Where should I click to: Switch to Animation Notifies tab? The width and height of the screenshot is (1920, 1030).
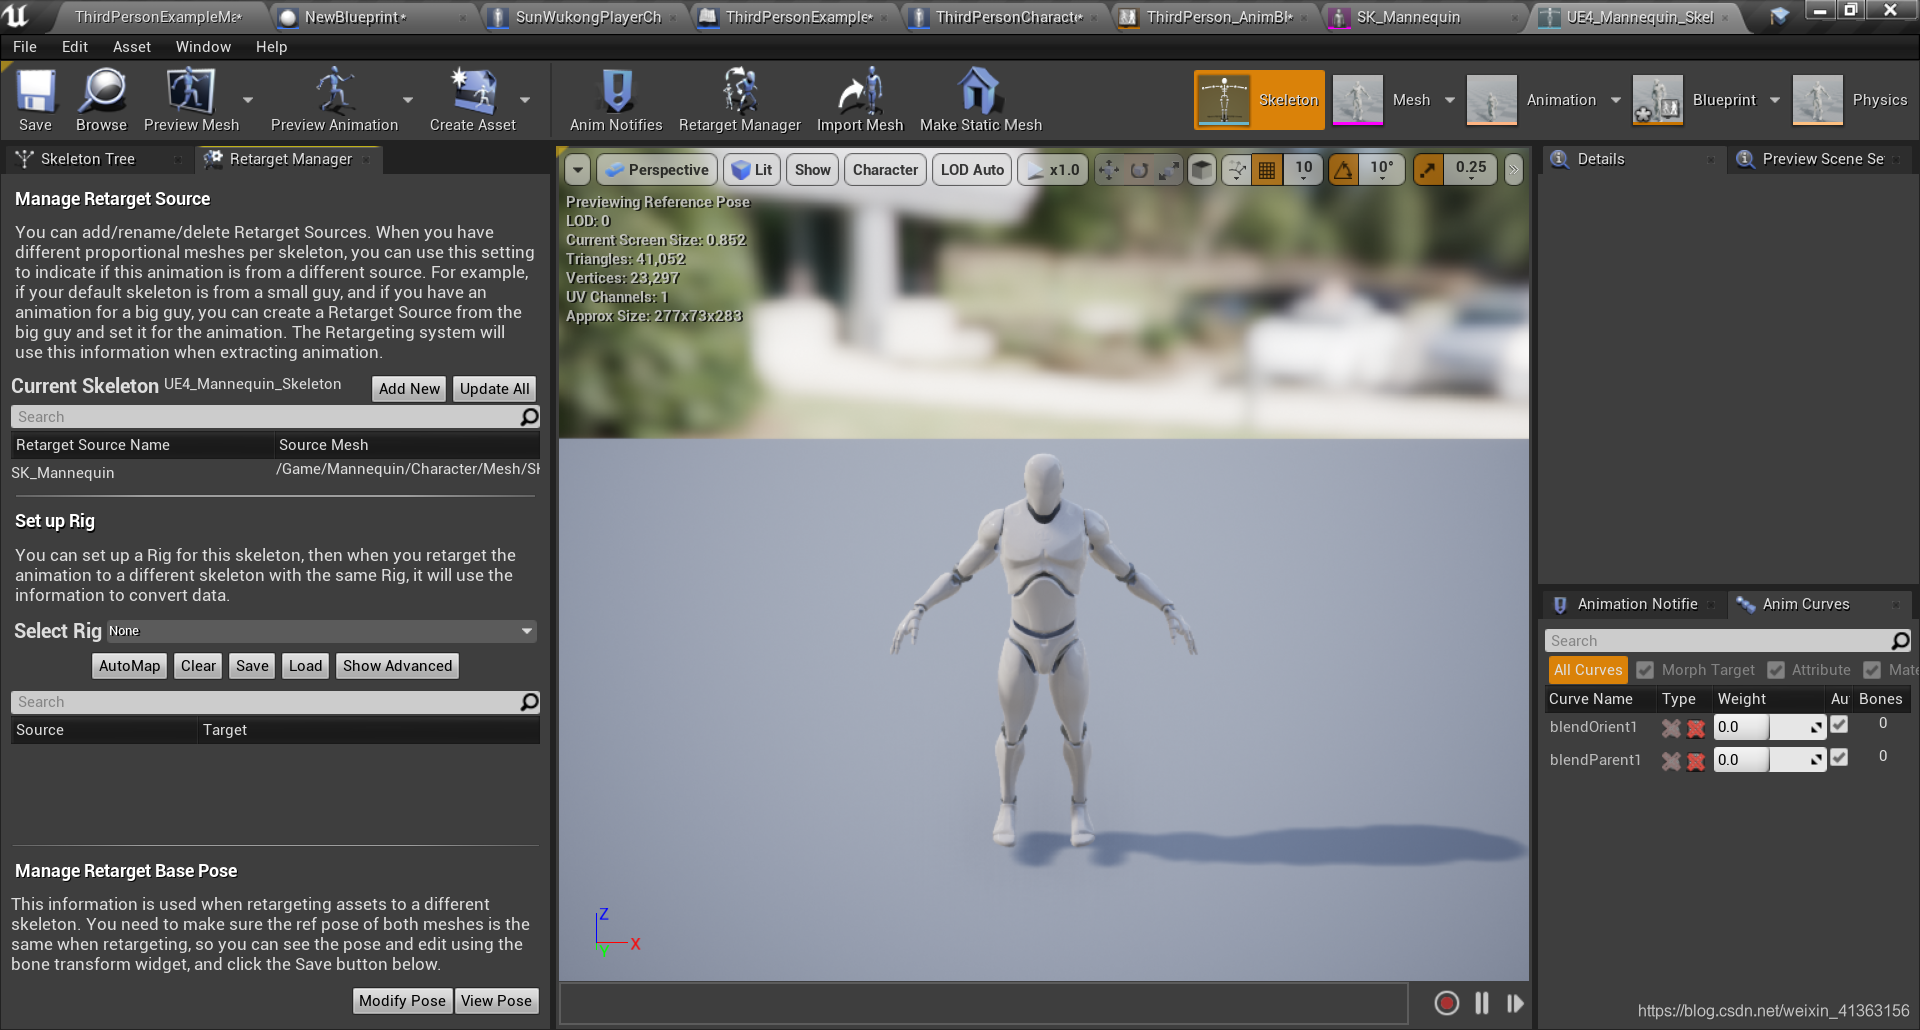[x=1636, y=604]
